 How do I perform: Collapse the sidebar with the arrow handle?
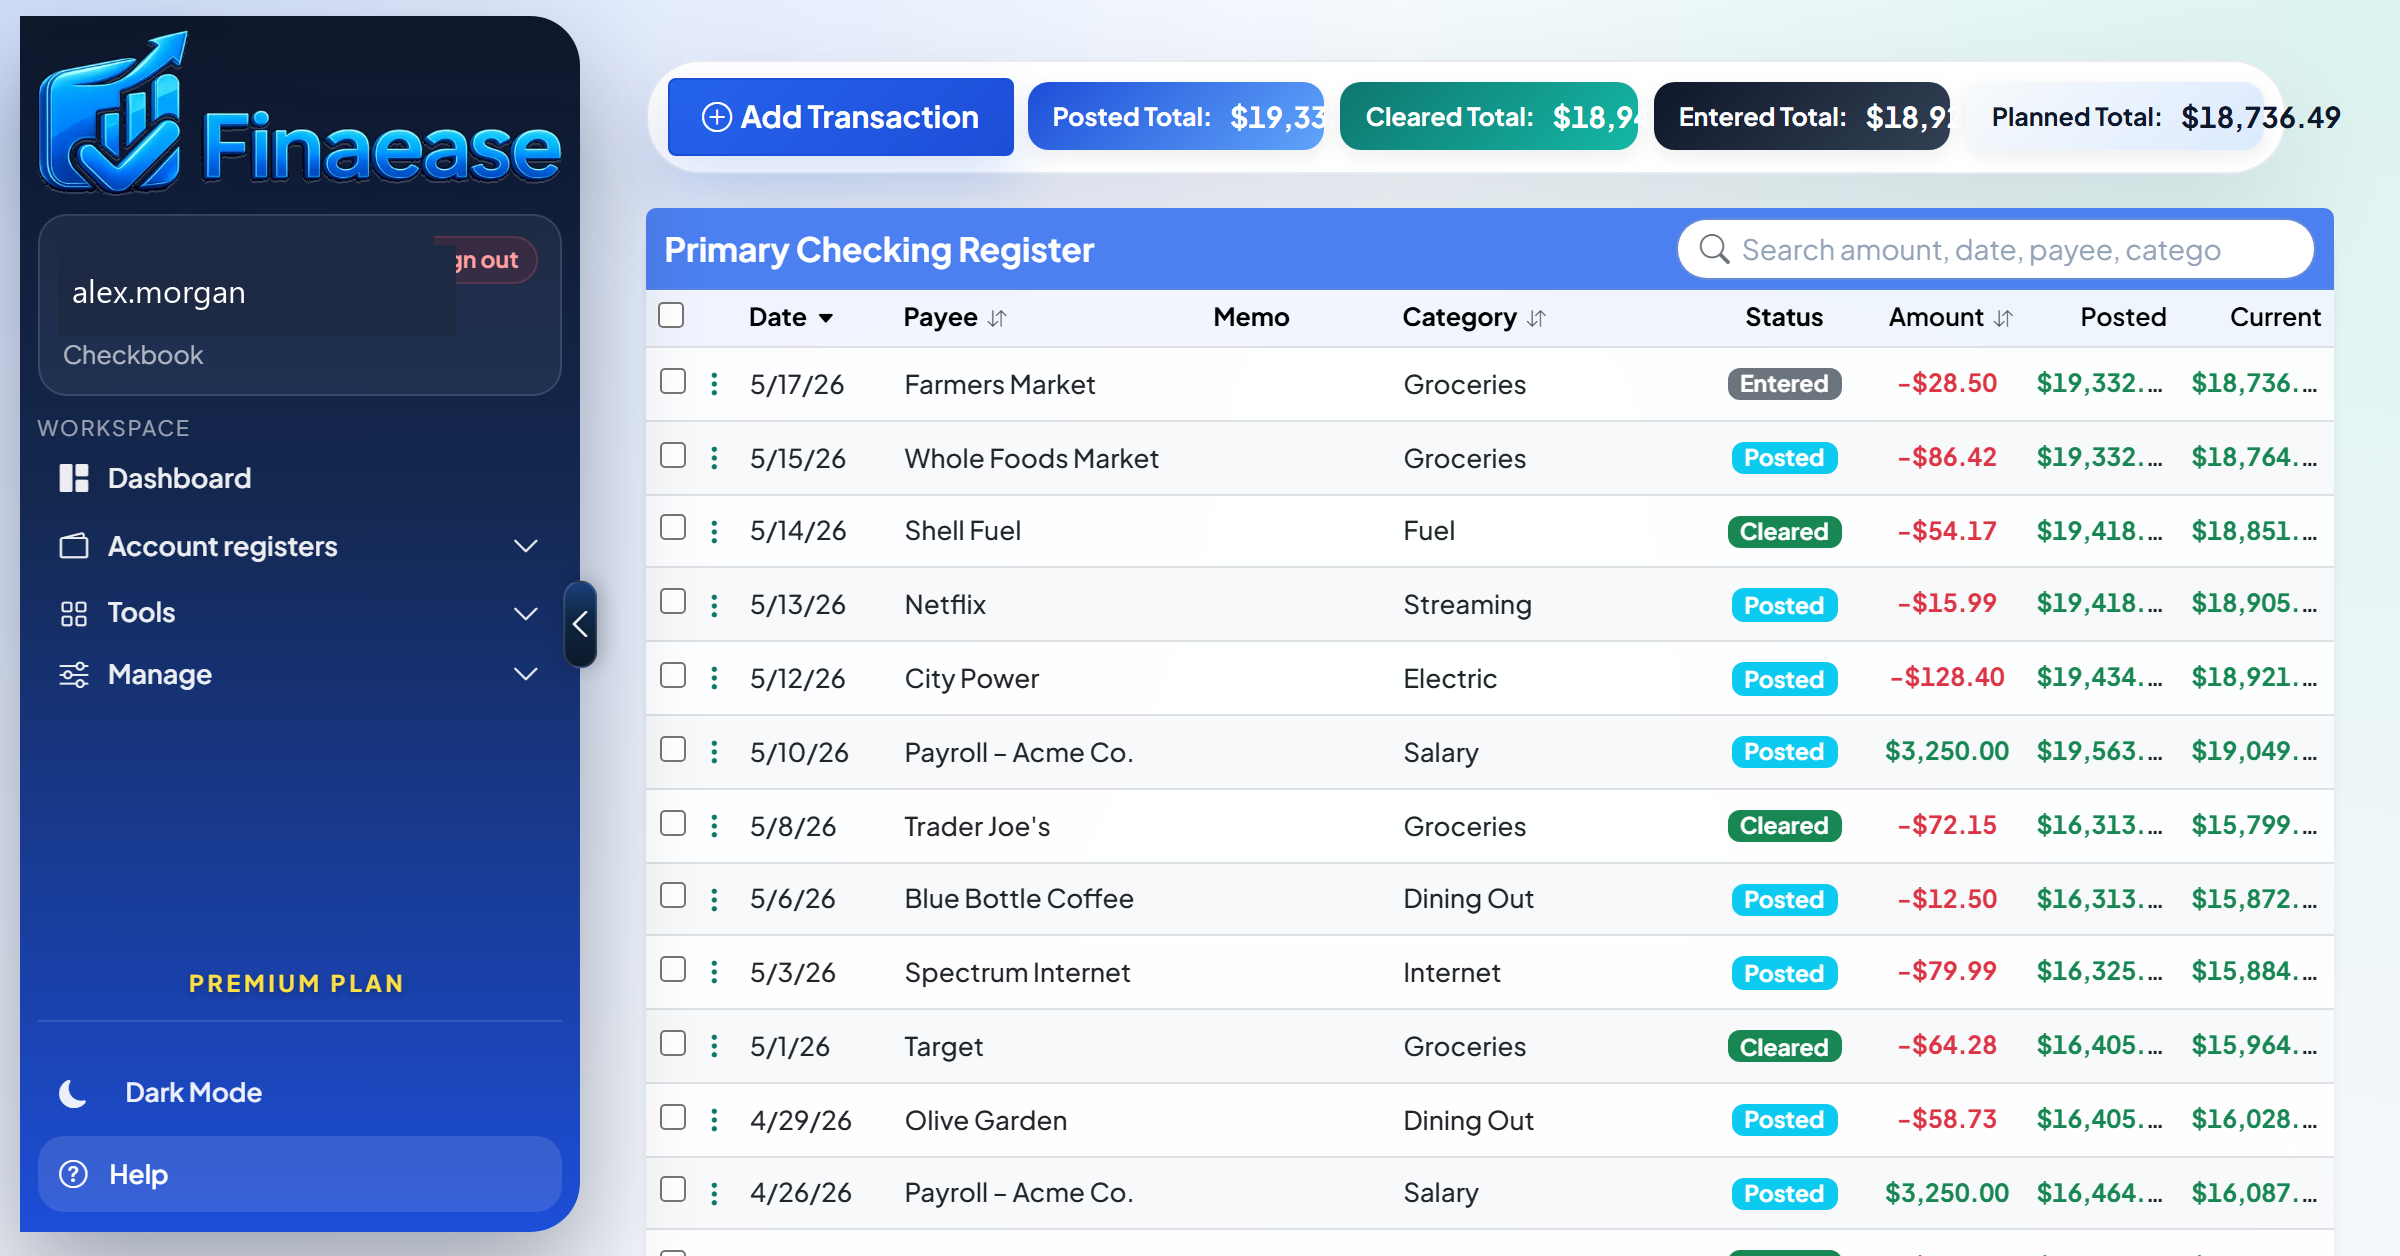coord(580,624)
